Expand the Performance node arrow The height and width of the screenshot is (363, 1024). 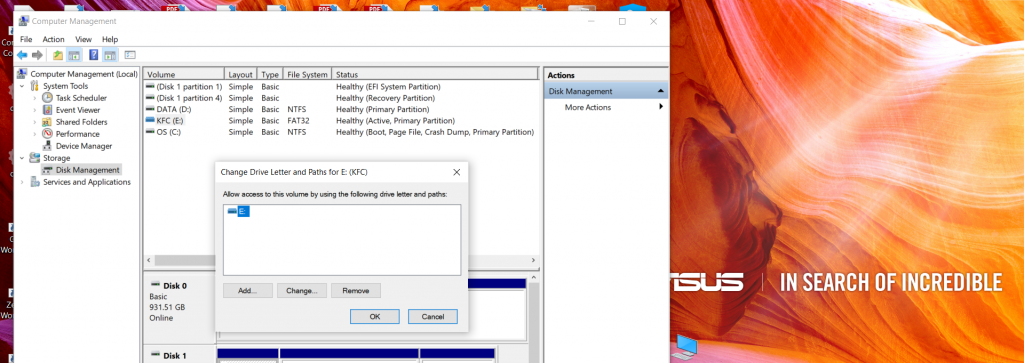35,134
